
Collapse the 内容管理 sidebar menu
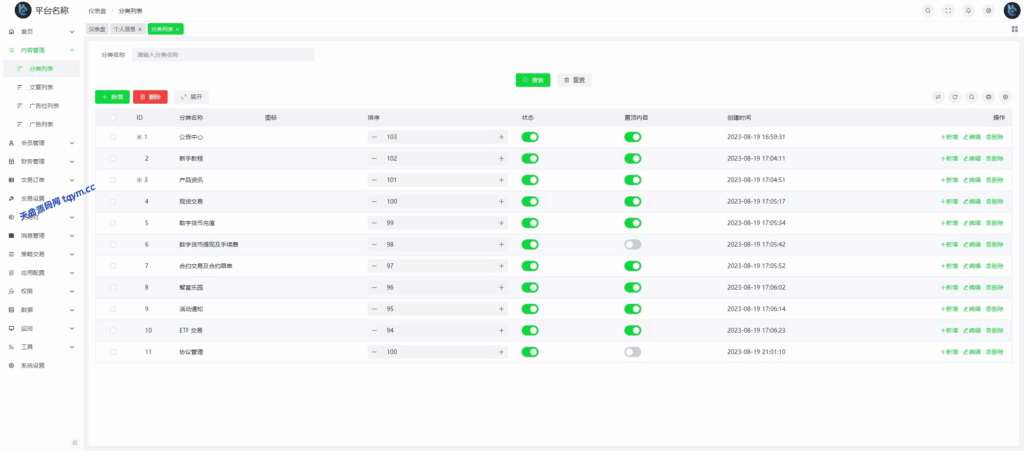pyautogui.click(x=41, y=50)
